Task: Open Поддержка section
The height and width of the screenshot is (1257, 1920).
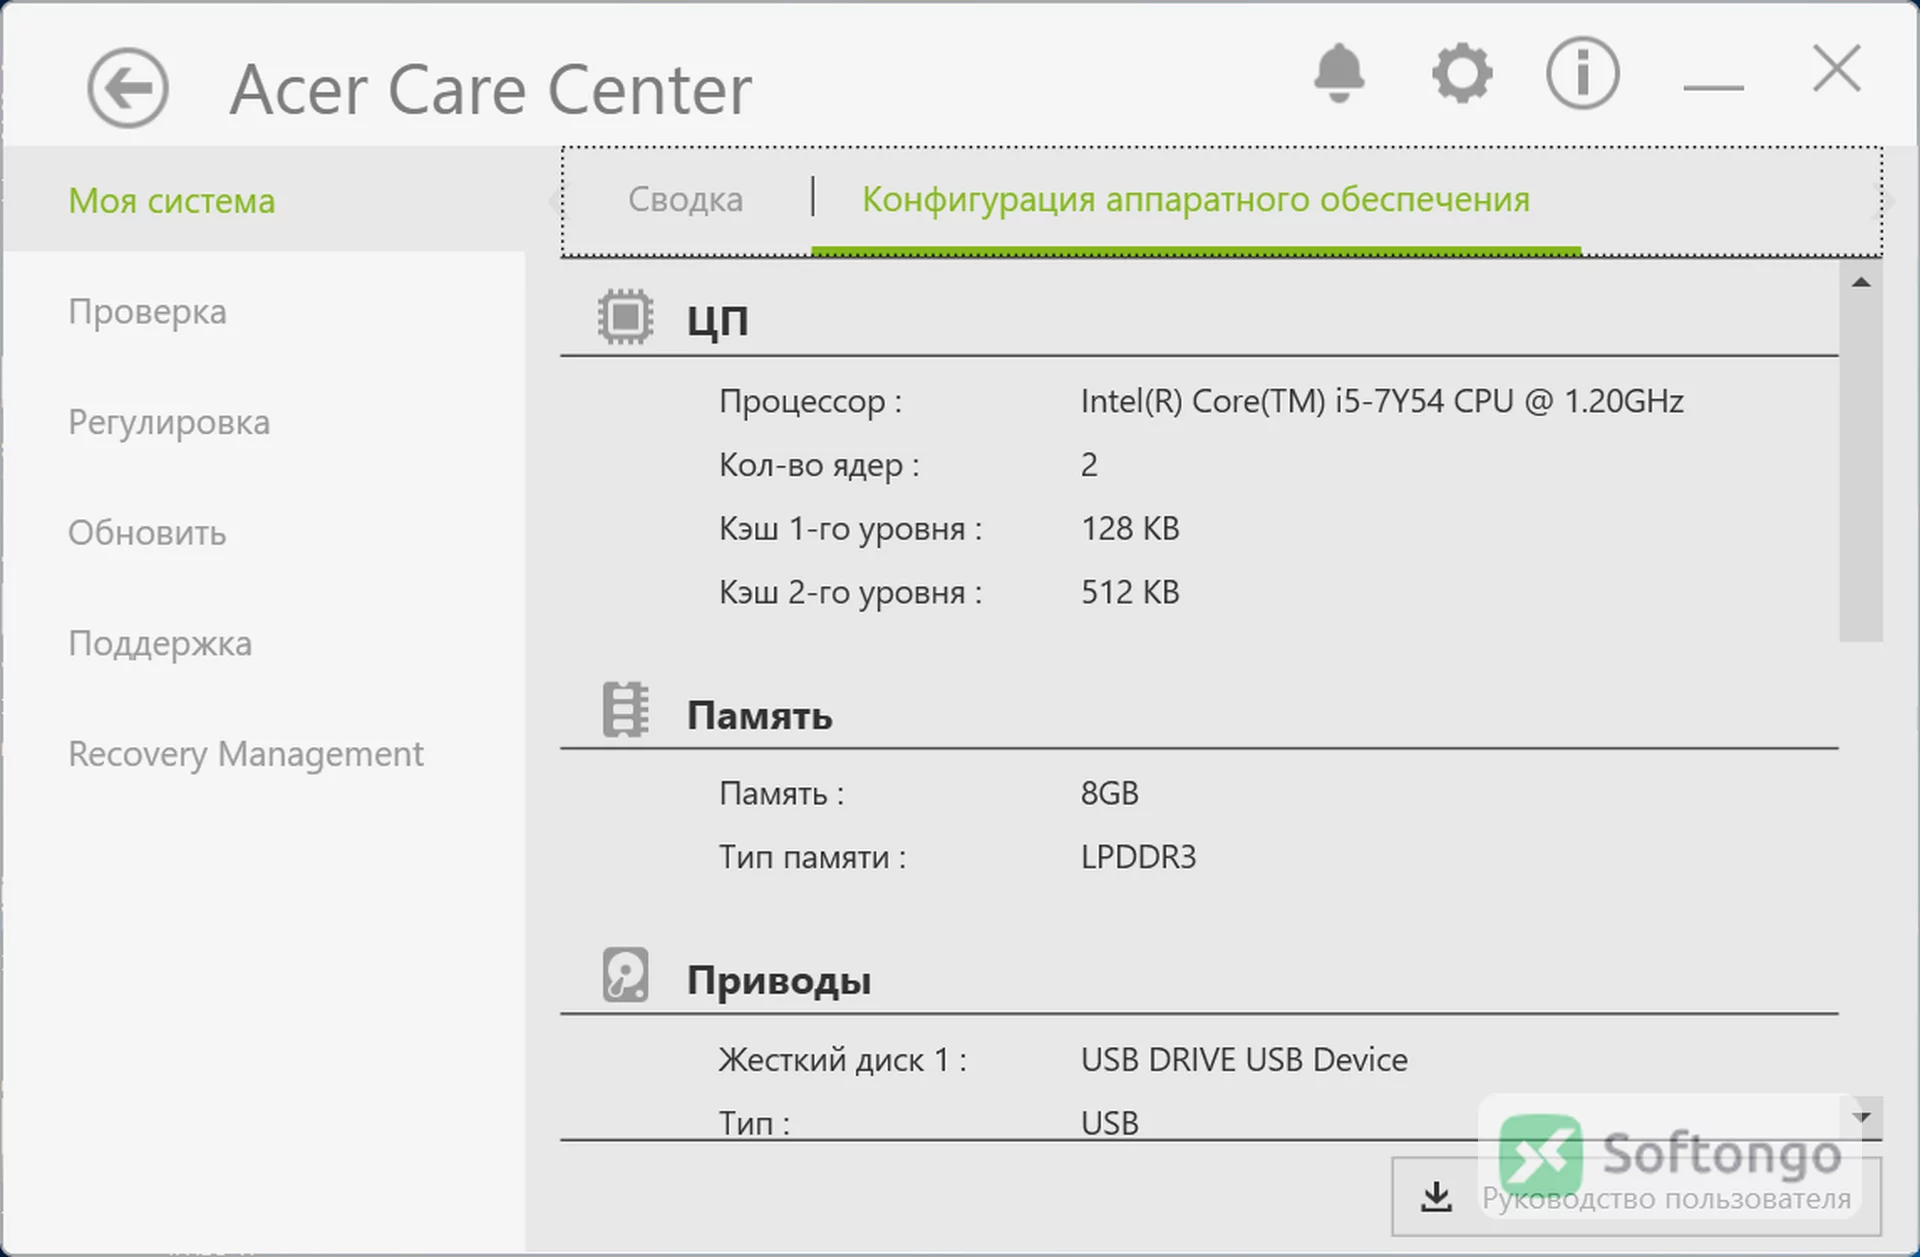Action: pyautogui.click(x=160, y=643)
